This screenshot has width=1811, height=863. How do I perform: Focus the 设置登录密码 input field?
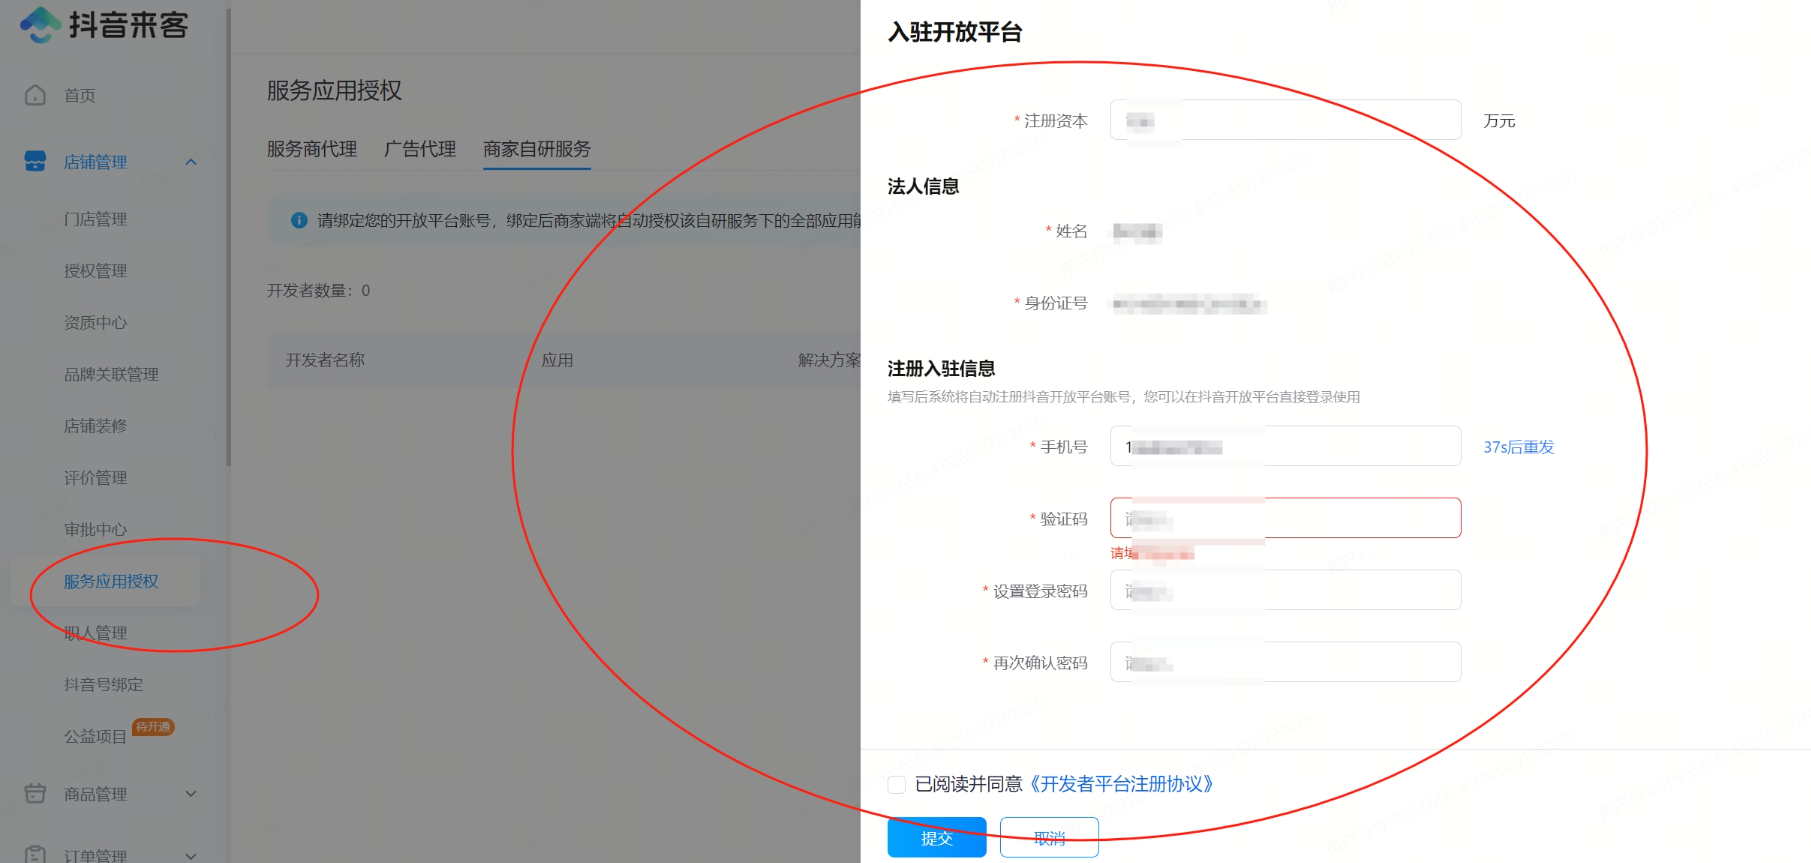(x=1286, y=590)
